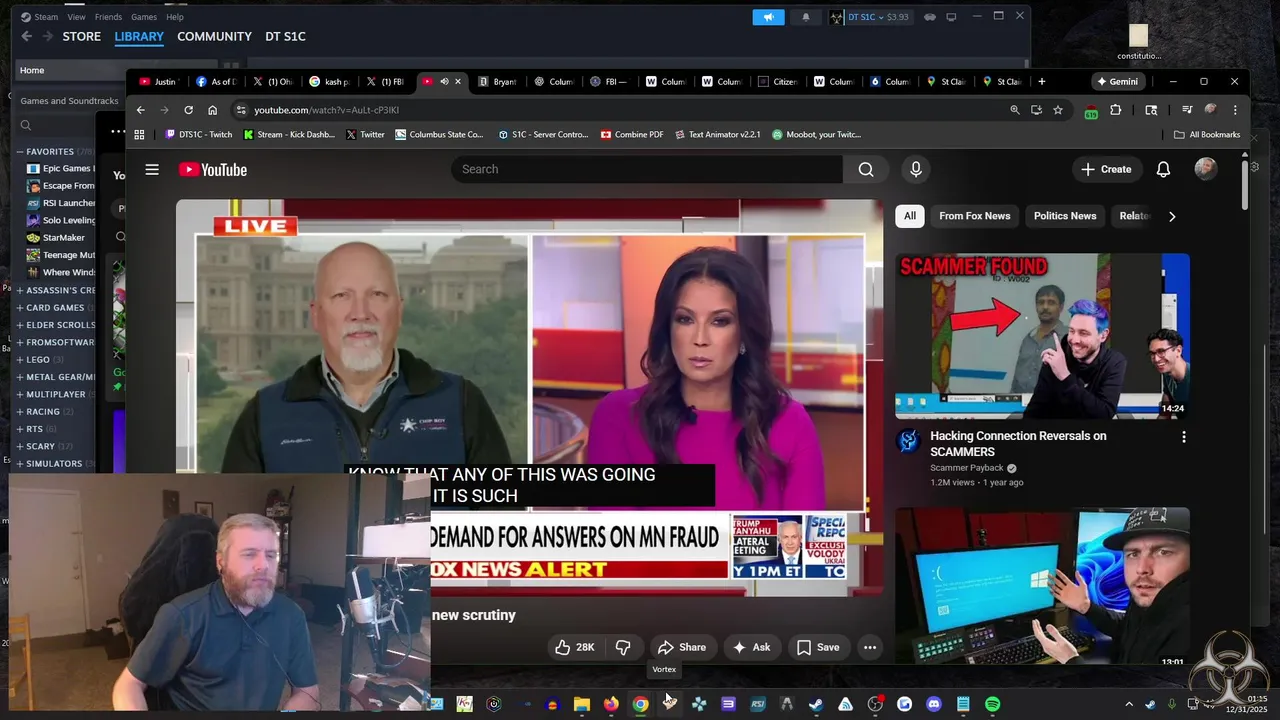
Task: Open Discord from the taskbar
Action: 934,704
